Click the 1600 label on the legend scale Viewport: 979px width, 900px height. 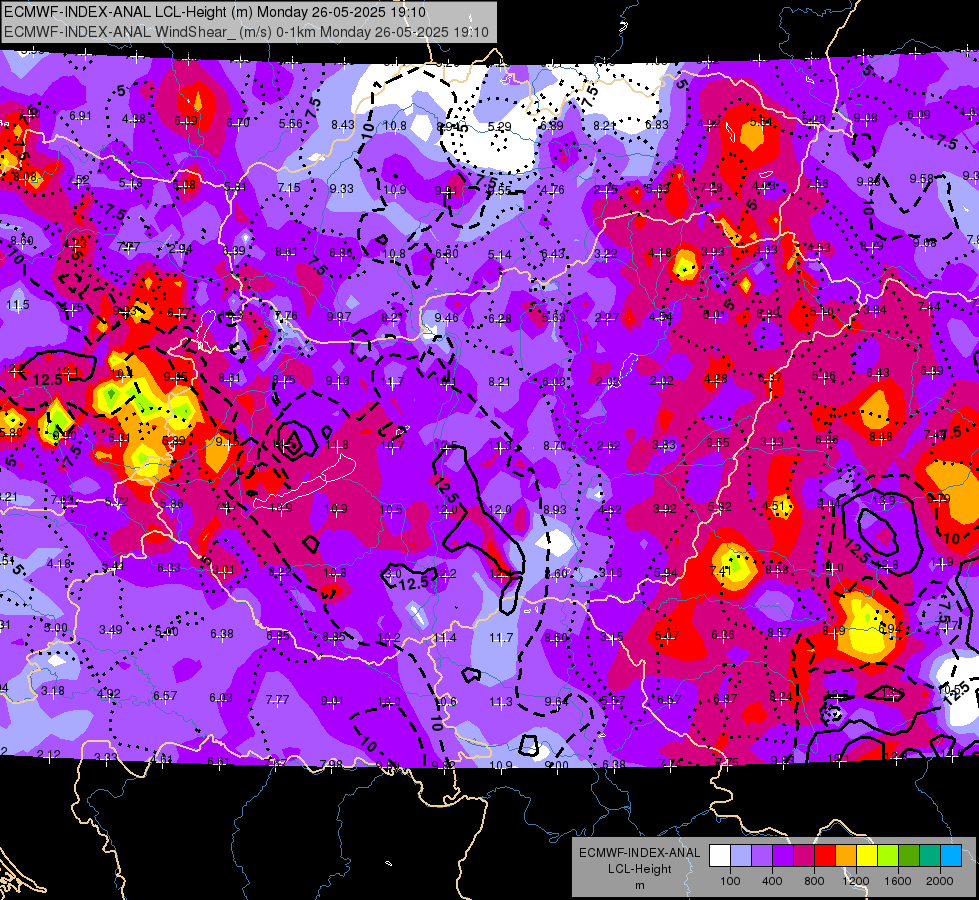pos(897,881)
